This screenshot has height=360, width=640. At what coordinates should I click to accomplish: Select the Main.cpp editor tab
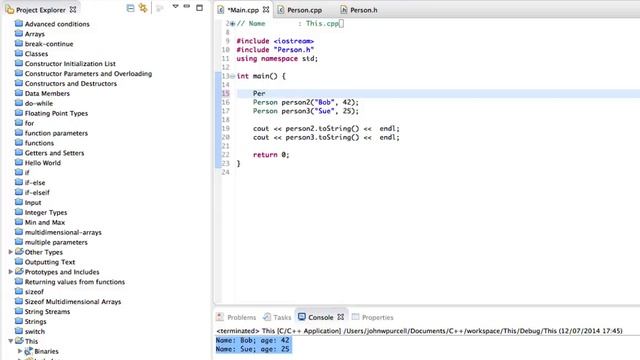coord(243,10)
